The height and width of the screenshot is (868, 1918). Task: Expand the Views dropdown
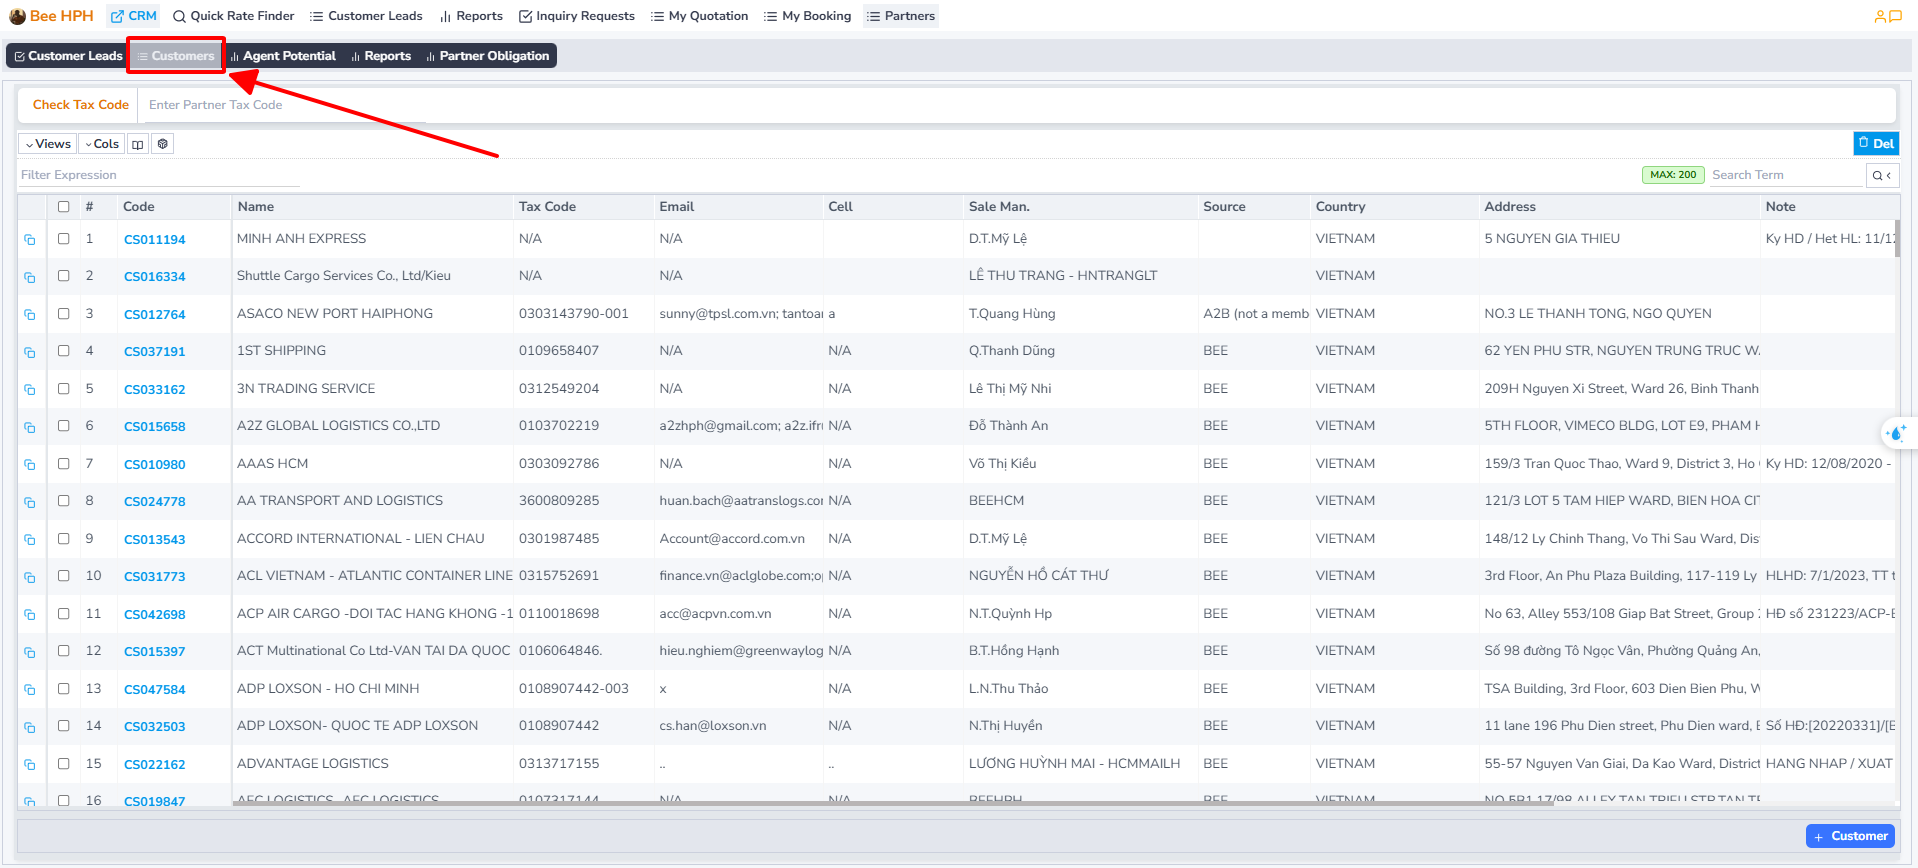(48, 144)
